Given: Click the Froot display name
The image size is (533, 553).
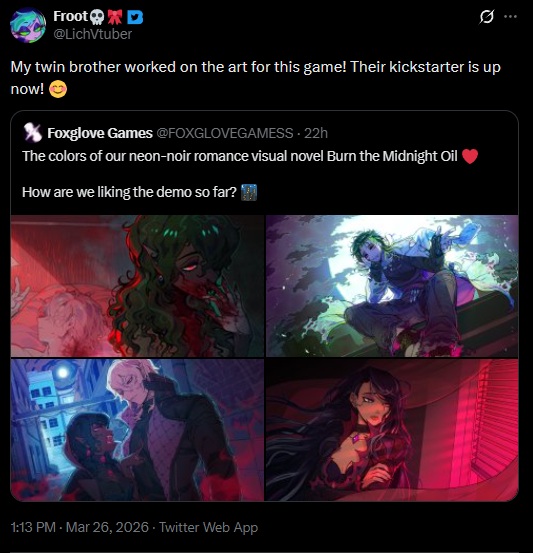Looking at the screenshot, I should coord(70,16).
